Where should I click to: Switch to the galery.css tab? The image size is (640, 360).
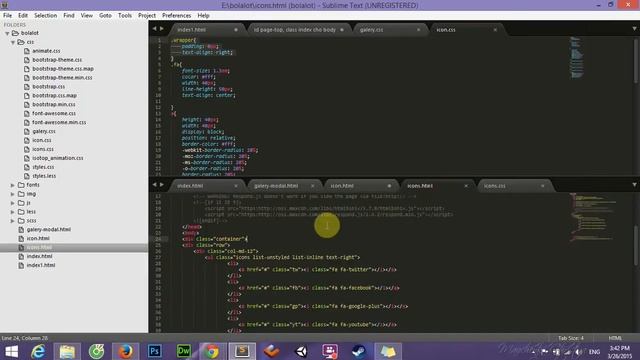coord(371,30)
